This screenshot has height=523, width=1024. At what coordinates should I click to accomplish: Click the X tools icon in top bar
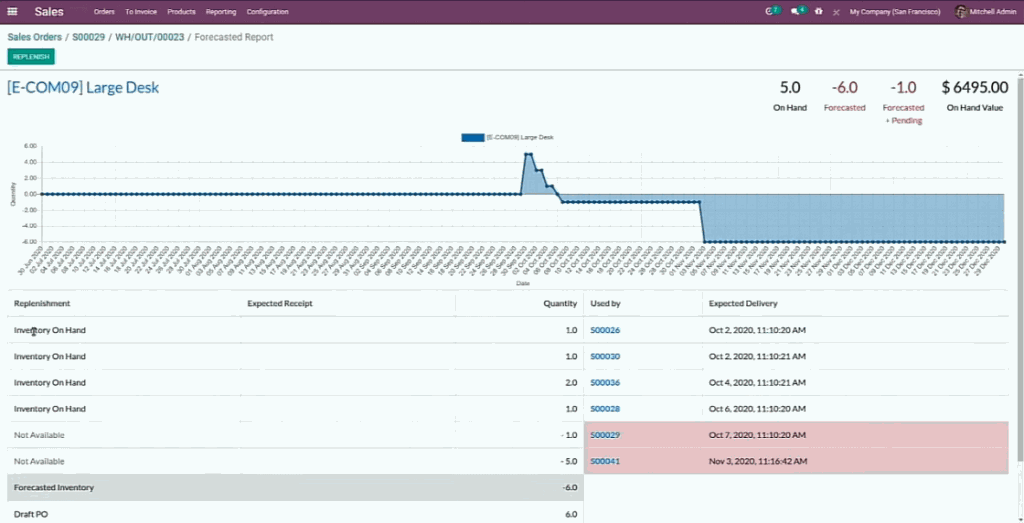[x=835, y=12]
